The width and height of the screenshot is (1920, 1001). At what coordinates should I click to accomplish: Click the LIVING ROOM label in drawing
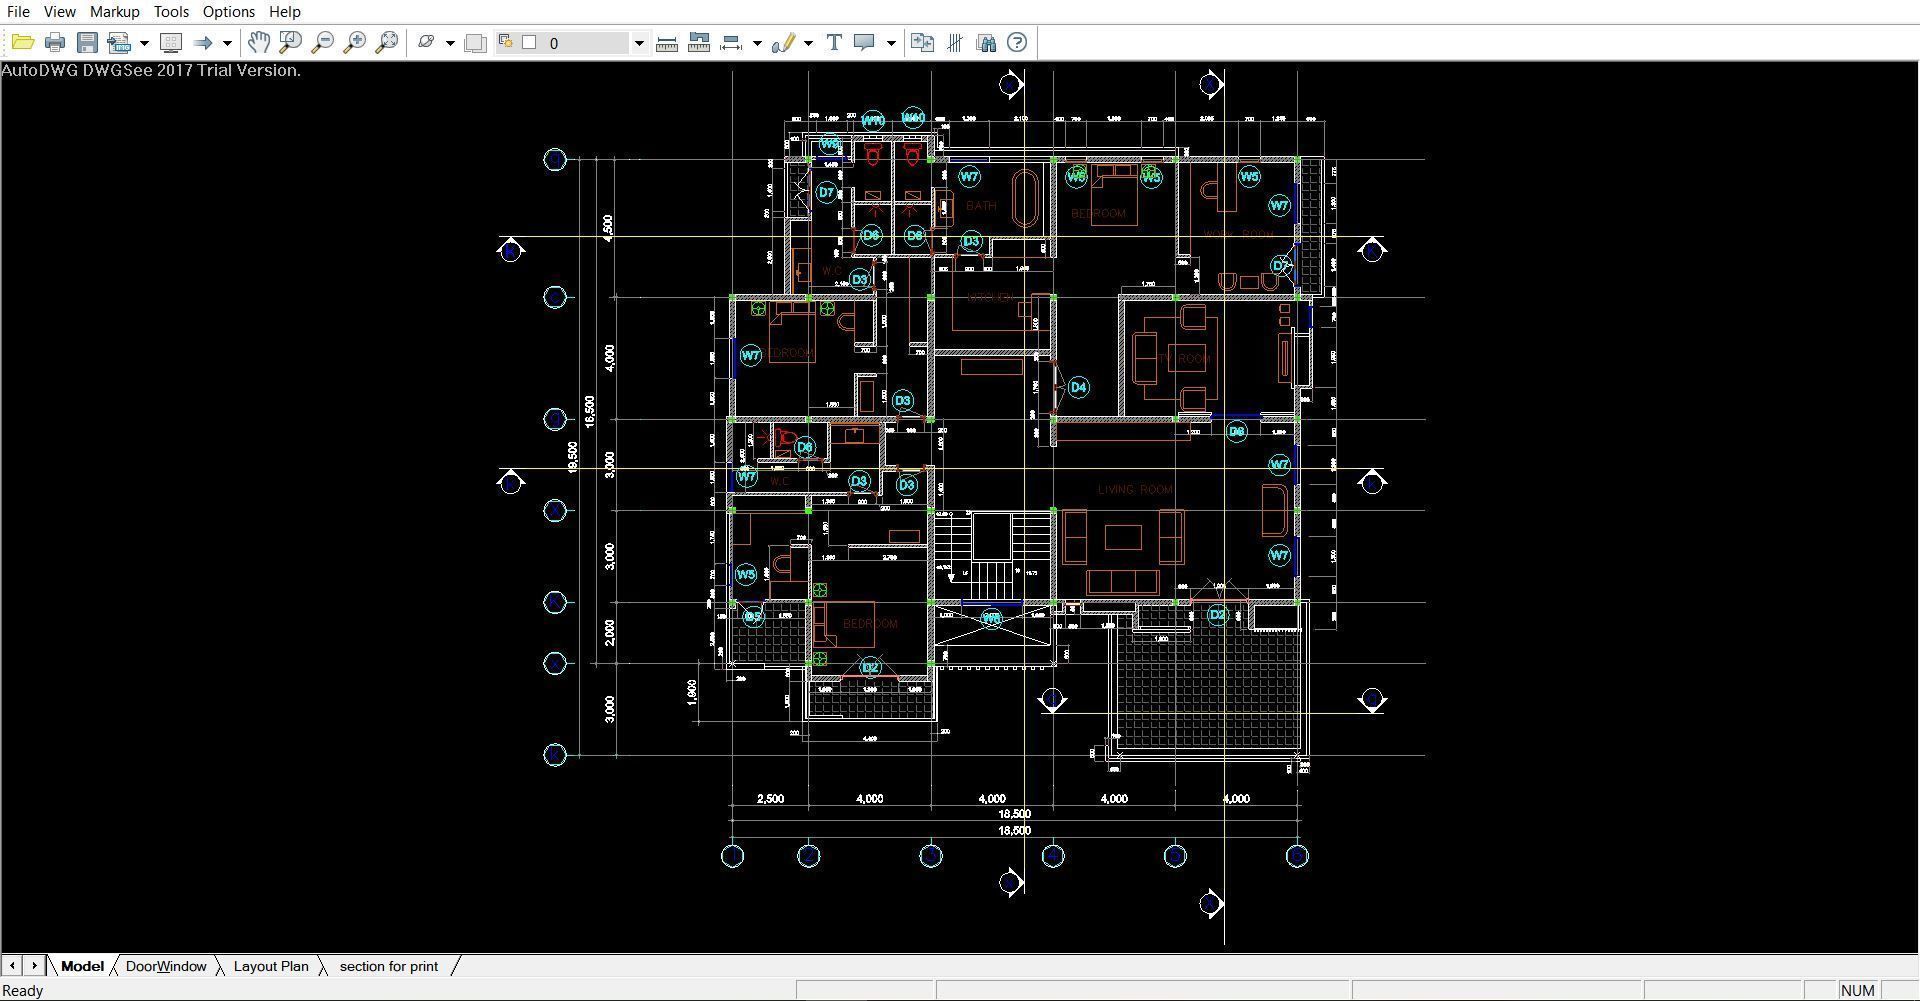click(x=1135, y=490)
